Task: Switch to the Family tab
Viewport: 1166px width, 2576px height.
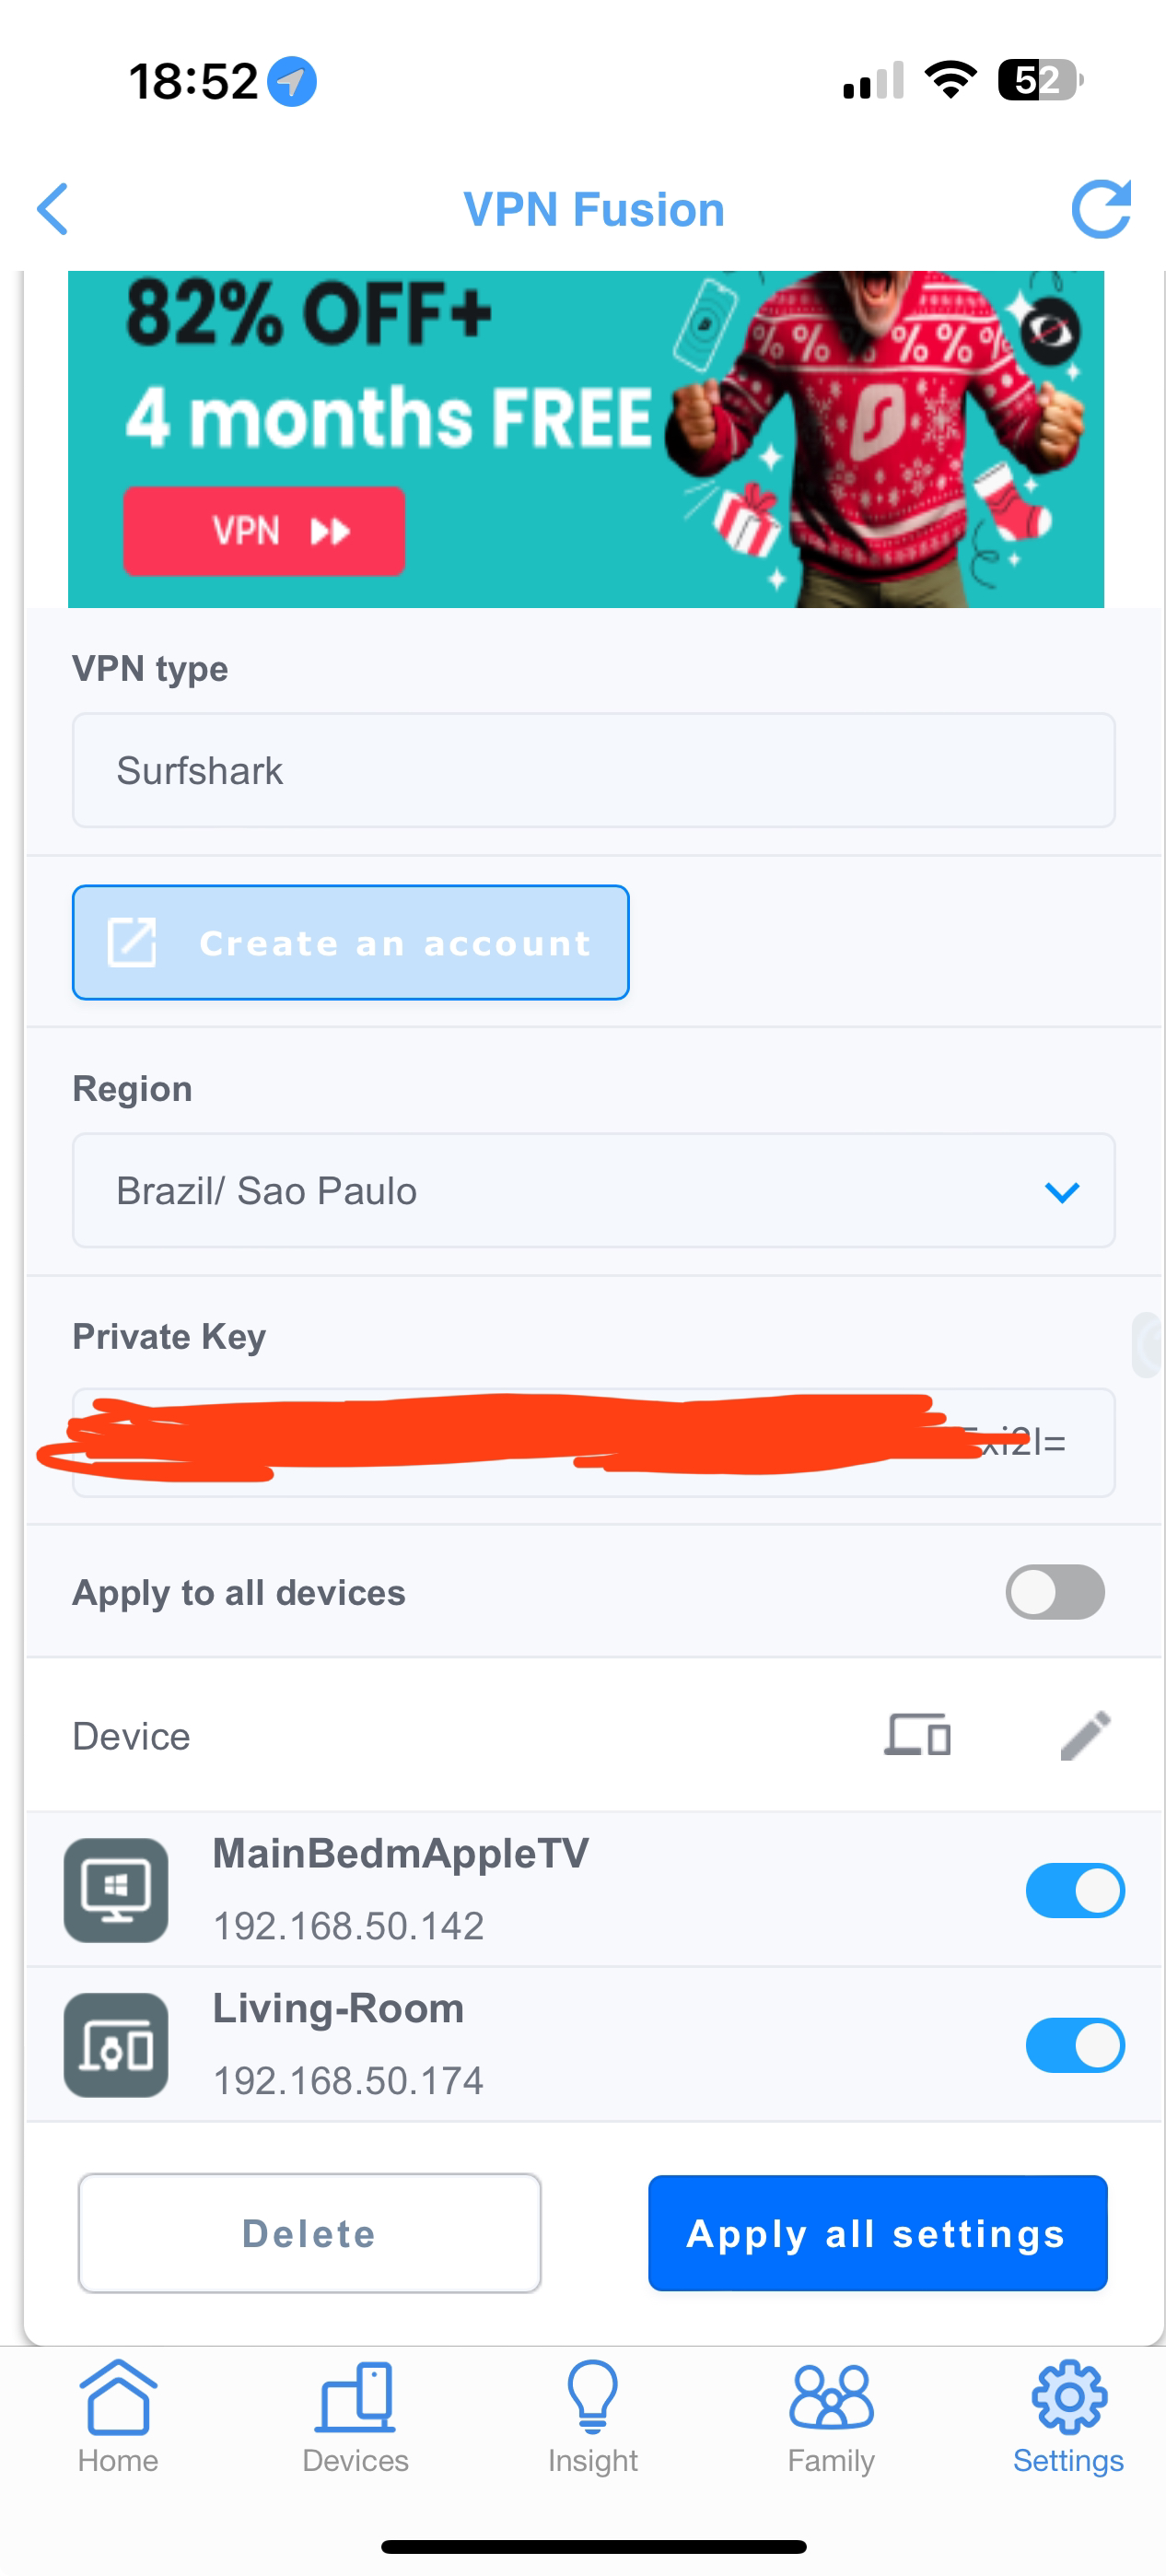Action: [831, 2414]
